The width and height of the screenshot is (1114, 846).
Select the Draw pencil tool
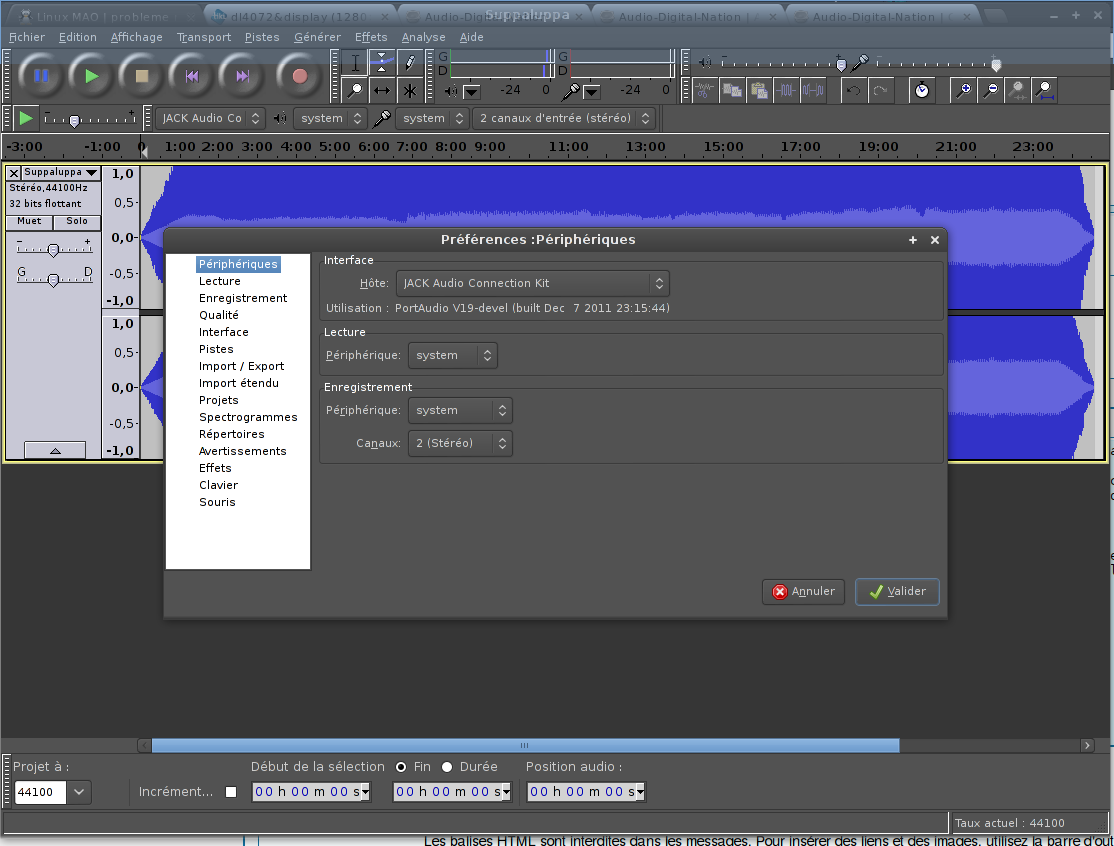(x=410, y=63)
